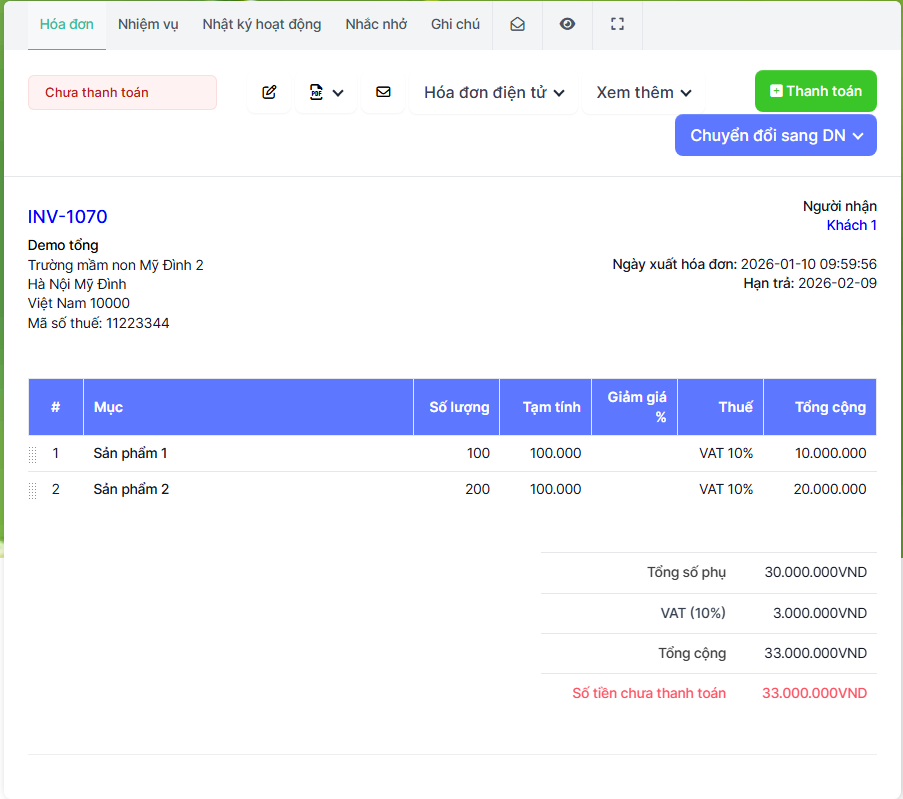This screenshot has width=903, height=799.
Task: Click the INV-1070 invoice number link
Action: coord(67,217)
